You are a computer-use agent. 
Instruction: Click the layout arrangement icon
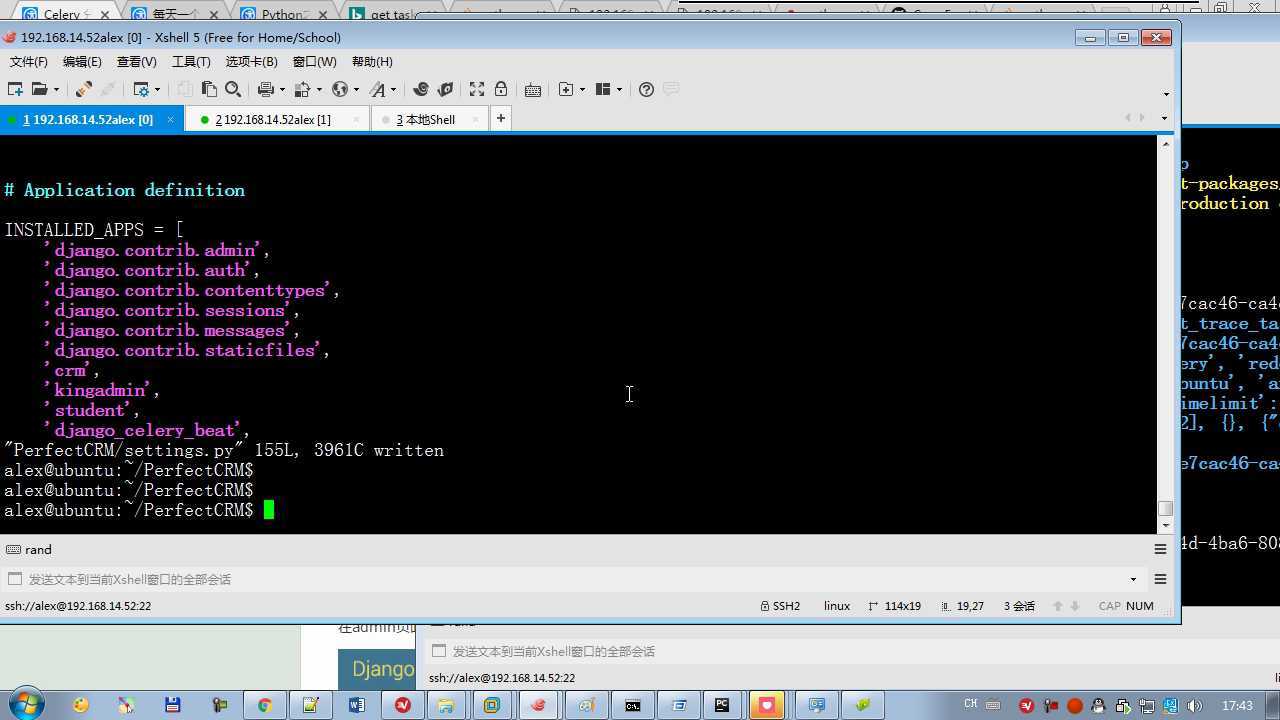click(x=603, y=89)
